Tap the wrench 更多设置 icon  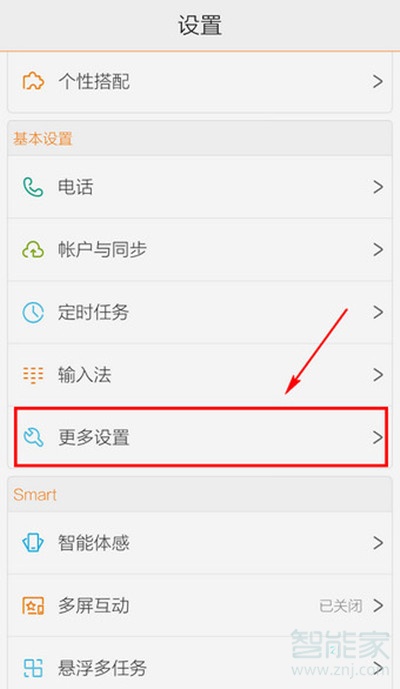tap(33, 437)
